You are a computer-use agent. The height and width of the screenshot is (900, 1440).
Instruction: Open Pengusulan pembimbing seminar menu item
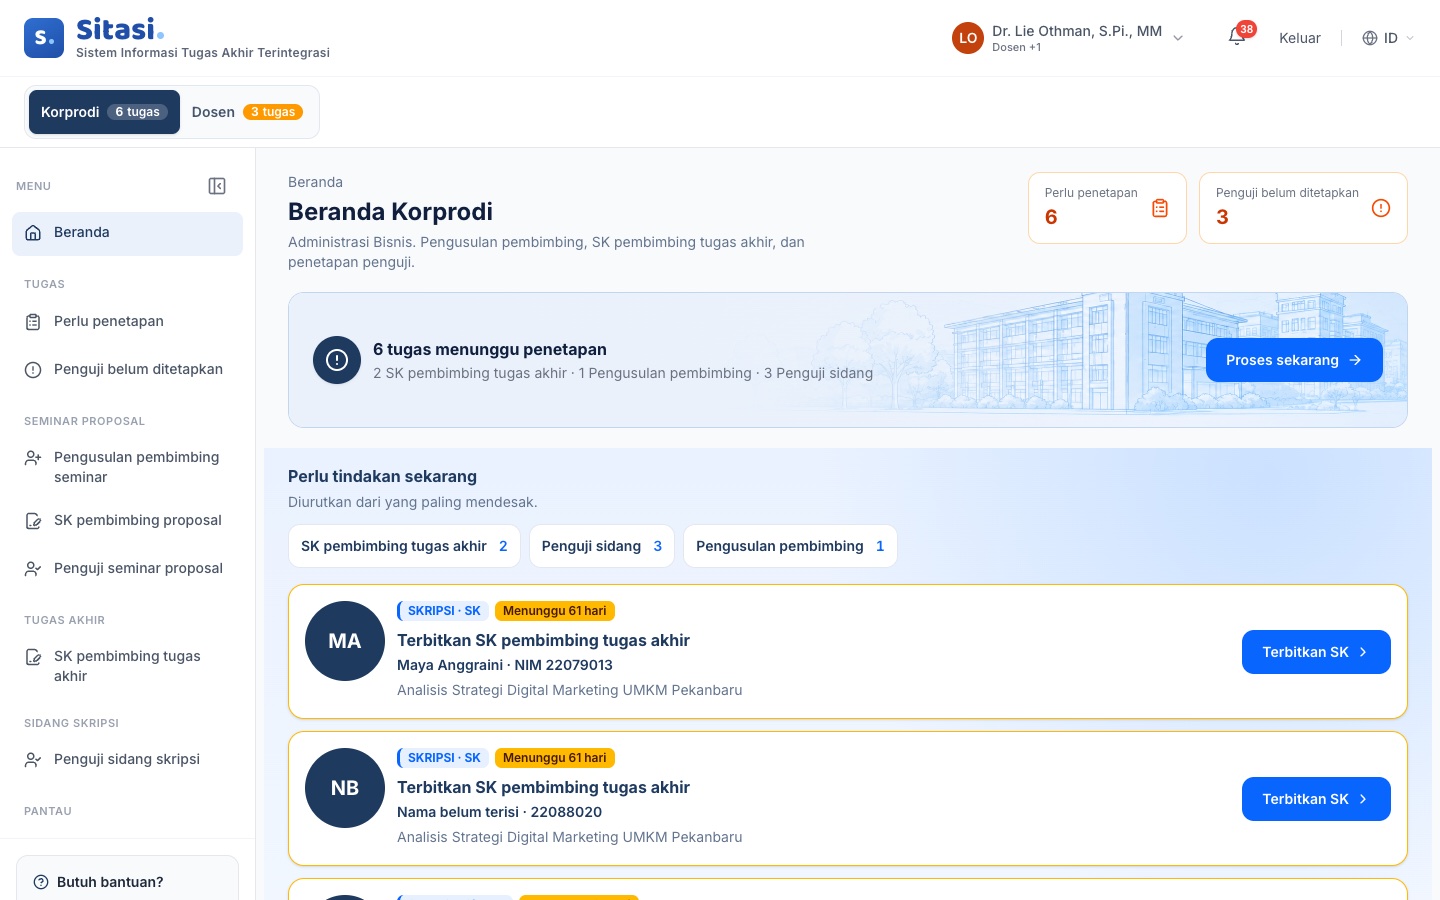(127, 467)
